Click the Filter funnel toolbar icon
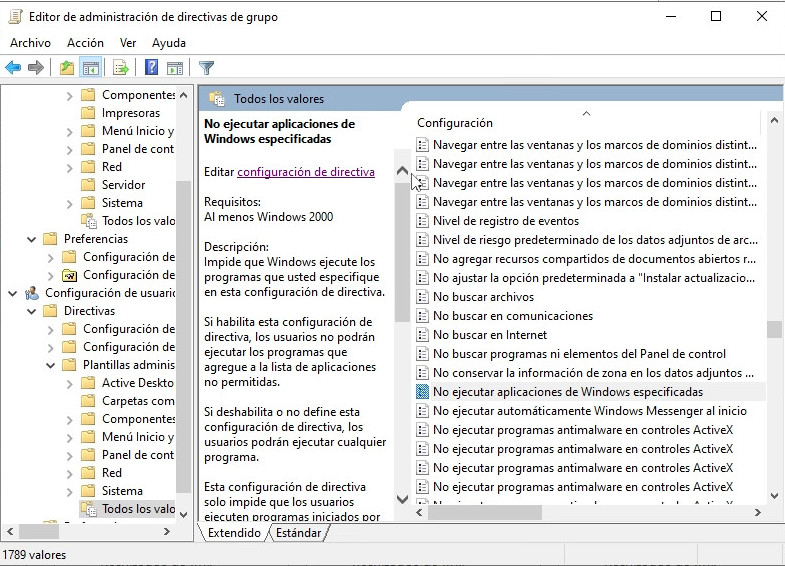 tap(206, 68)
